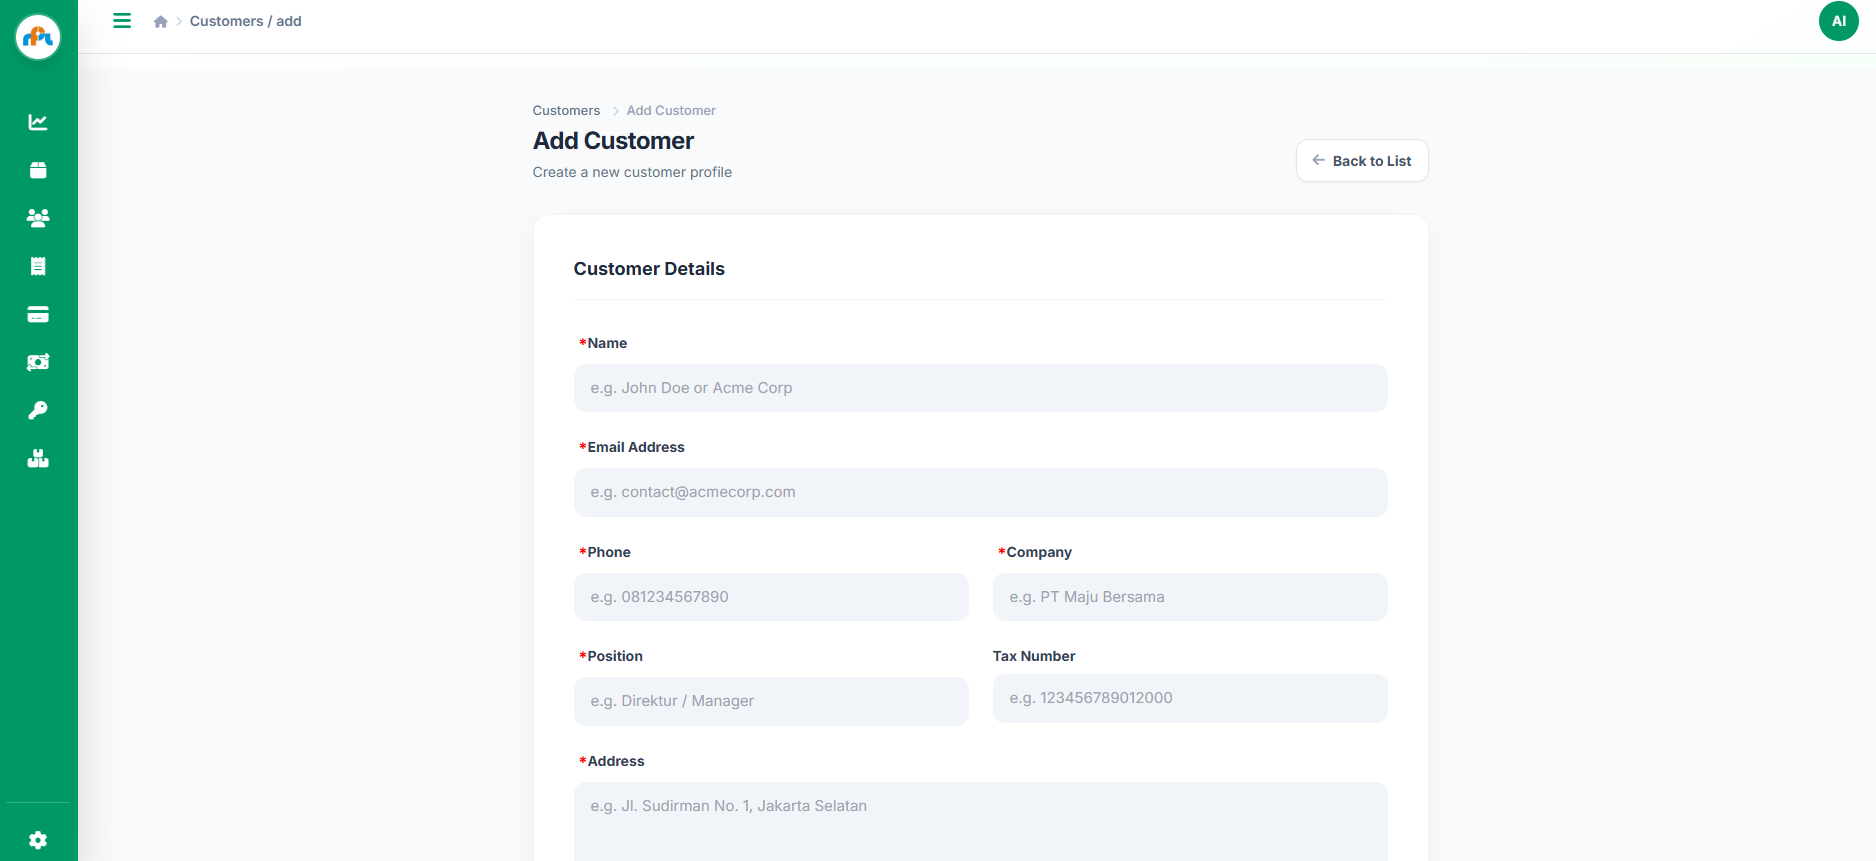Click the Back to List button
Viewport: 1876px width, 861px height.
(1361, 161)
